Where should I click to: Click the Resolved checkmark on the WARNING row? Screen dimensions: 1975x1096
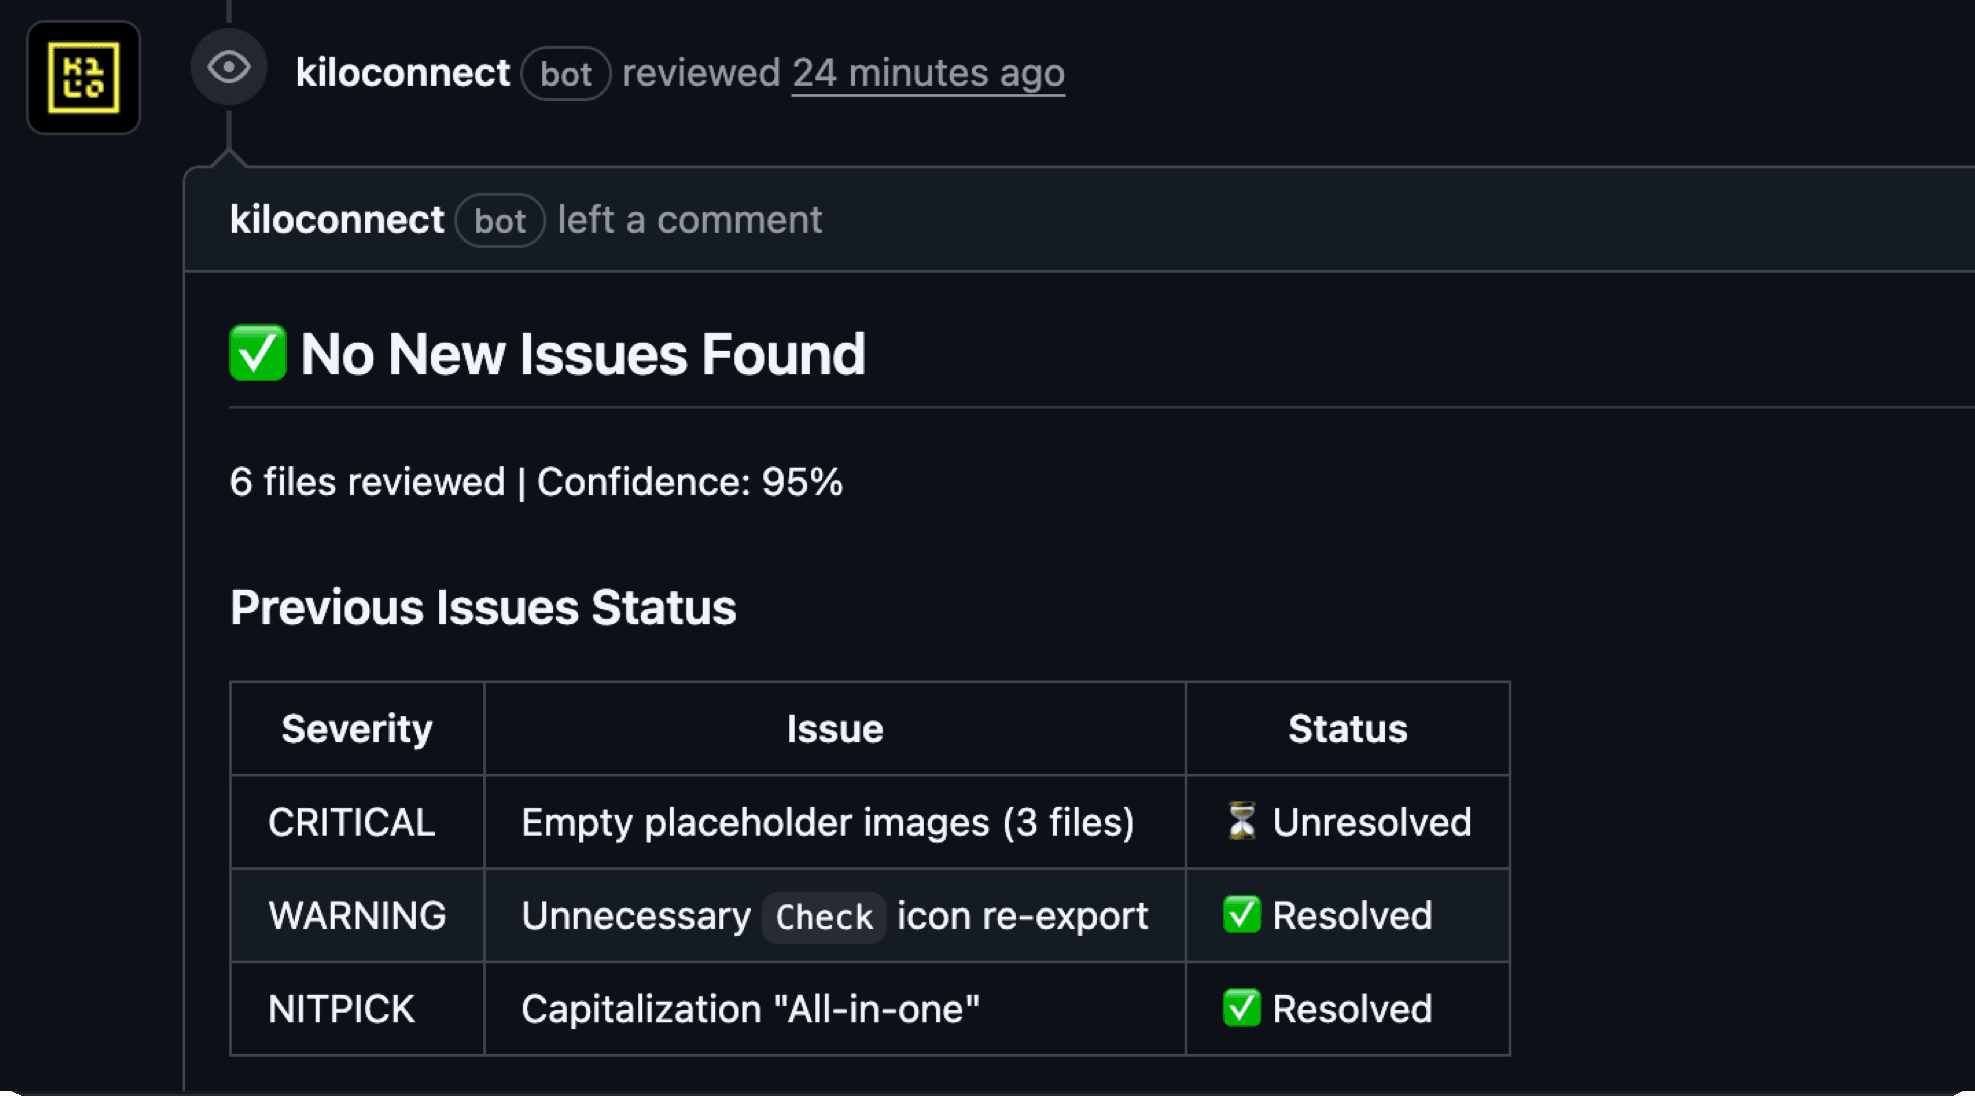pos(1240,915)
